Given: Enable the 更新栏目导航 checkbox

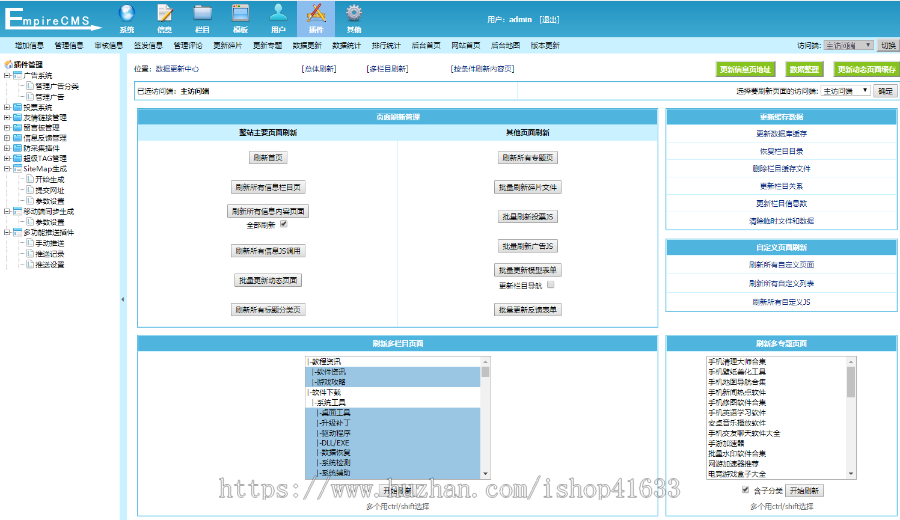Looking at the screenshot, I should 550,285.
